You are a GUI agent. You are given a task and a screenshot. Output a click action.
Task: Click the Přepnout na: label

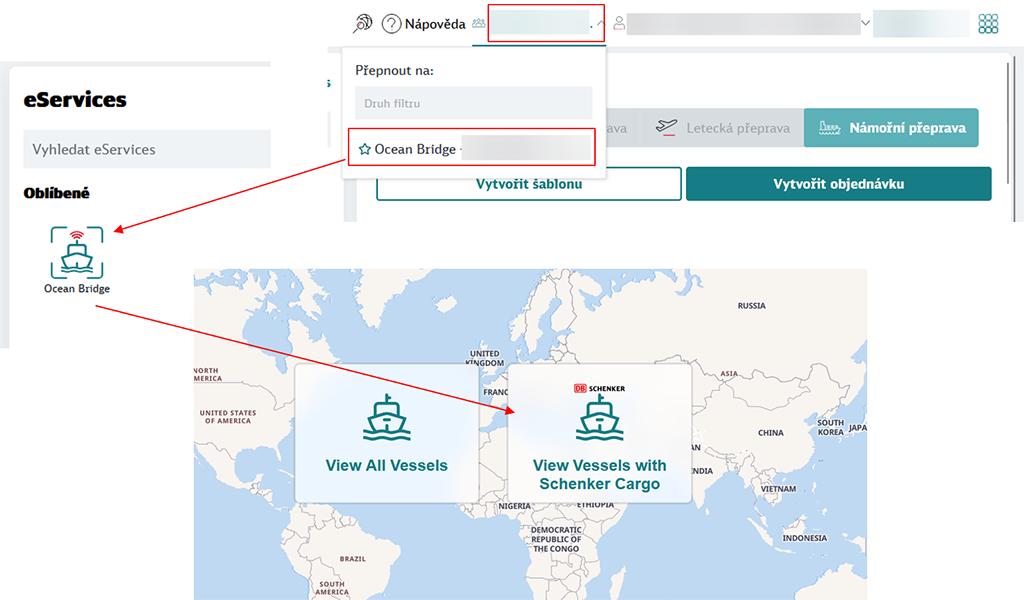[x=394, y=71]
